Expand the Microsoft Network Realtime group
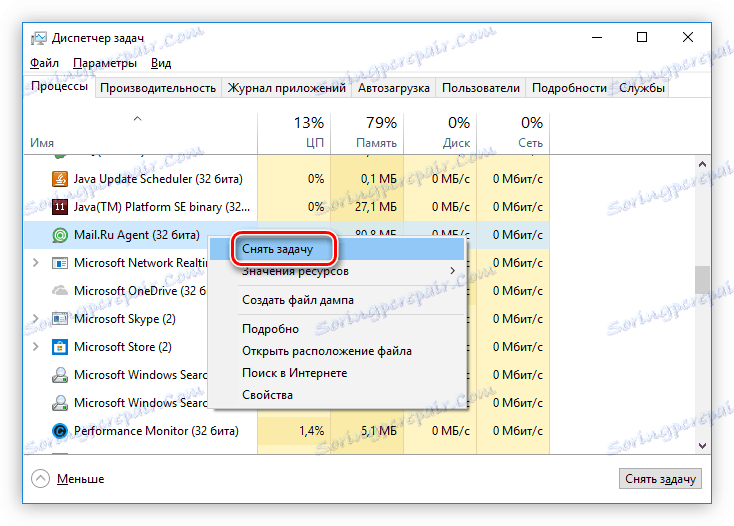 point(36,263)
